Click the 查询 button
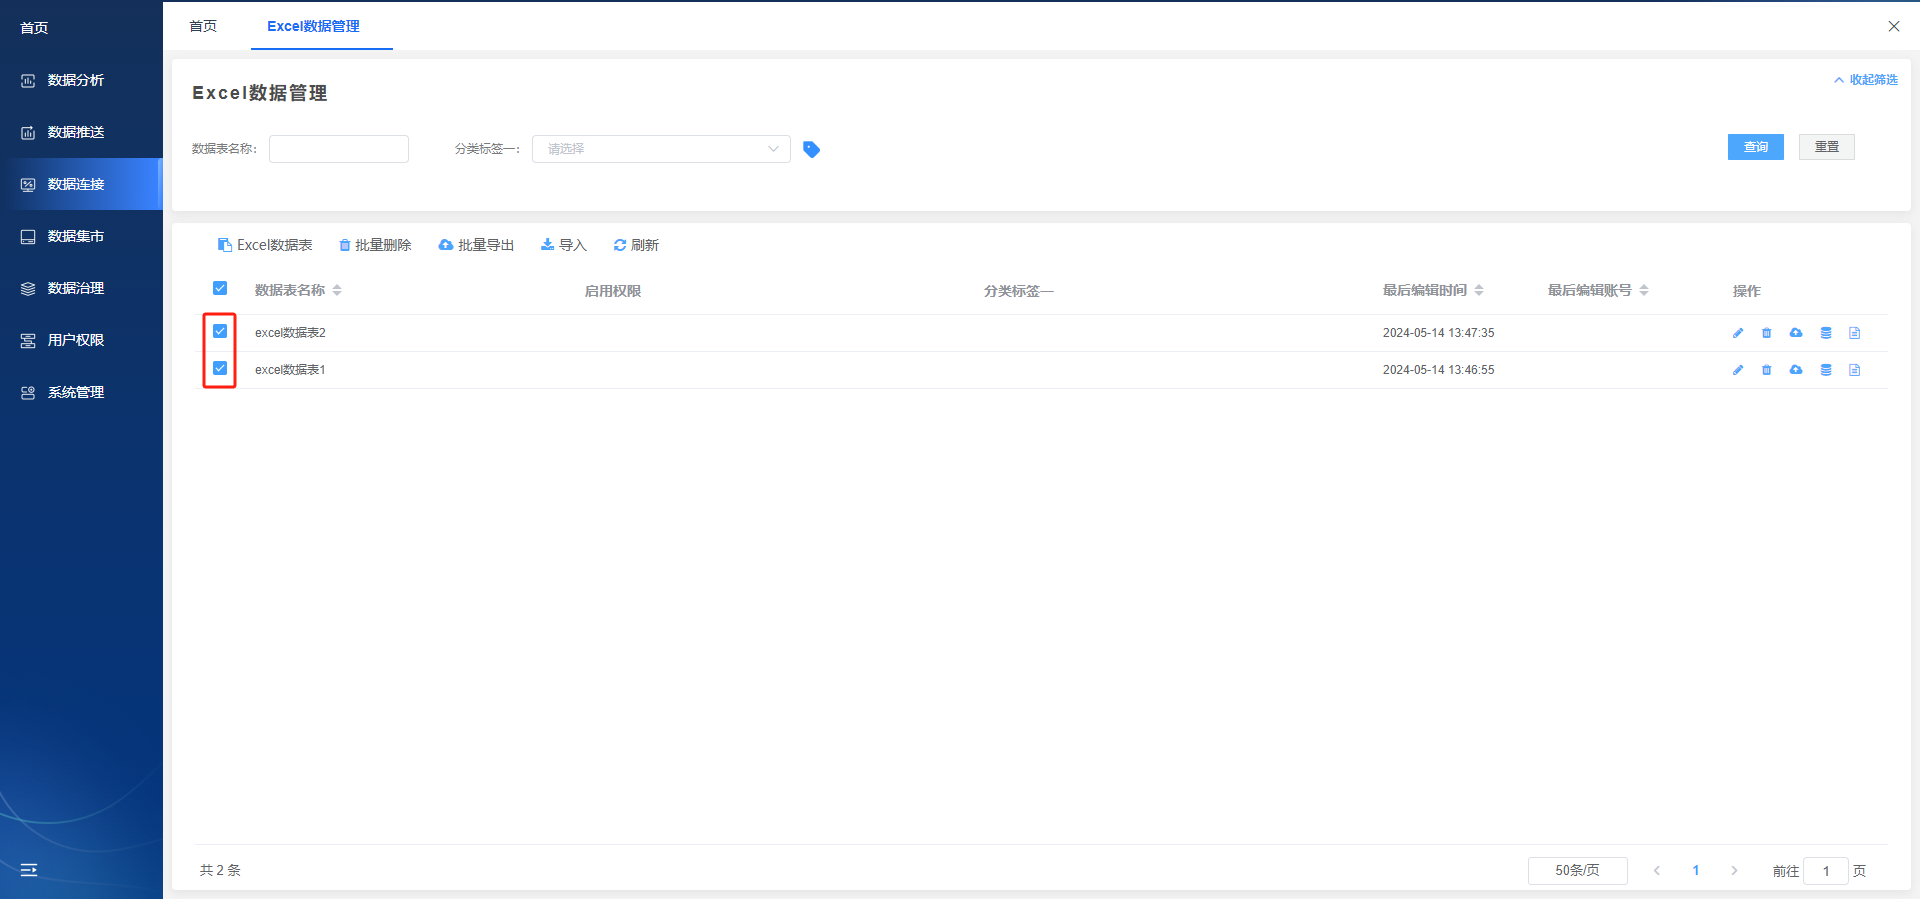The image size is (1920, 899). (x=1756, y=147)
